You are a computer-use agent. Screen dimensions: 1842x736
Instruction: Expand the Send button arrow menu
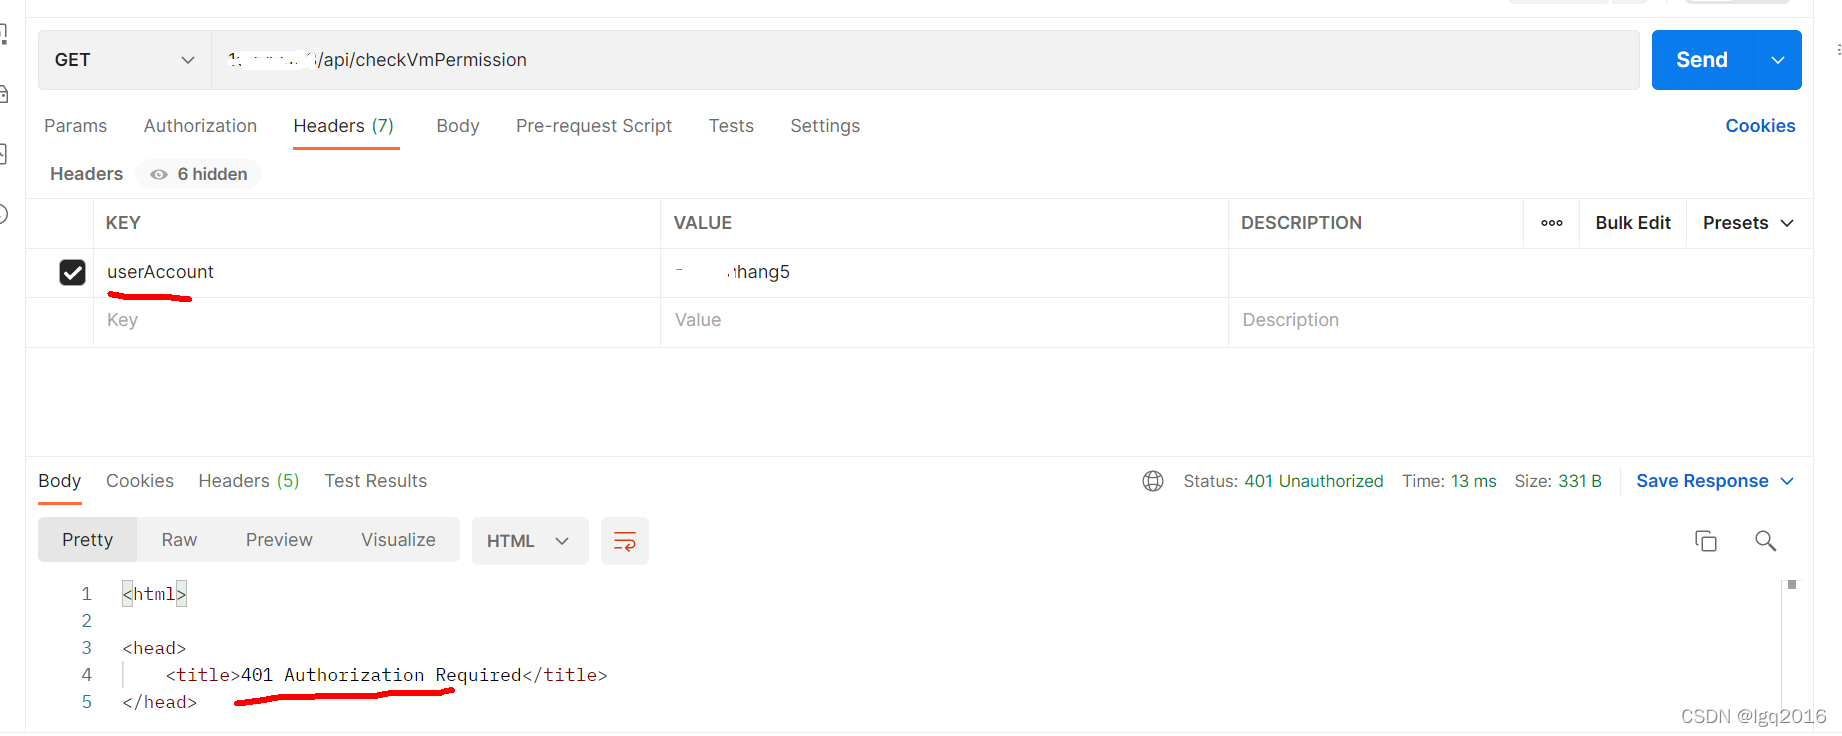coord(1777,60)
